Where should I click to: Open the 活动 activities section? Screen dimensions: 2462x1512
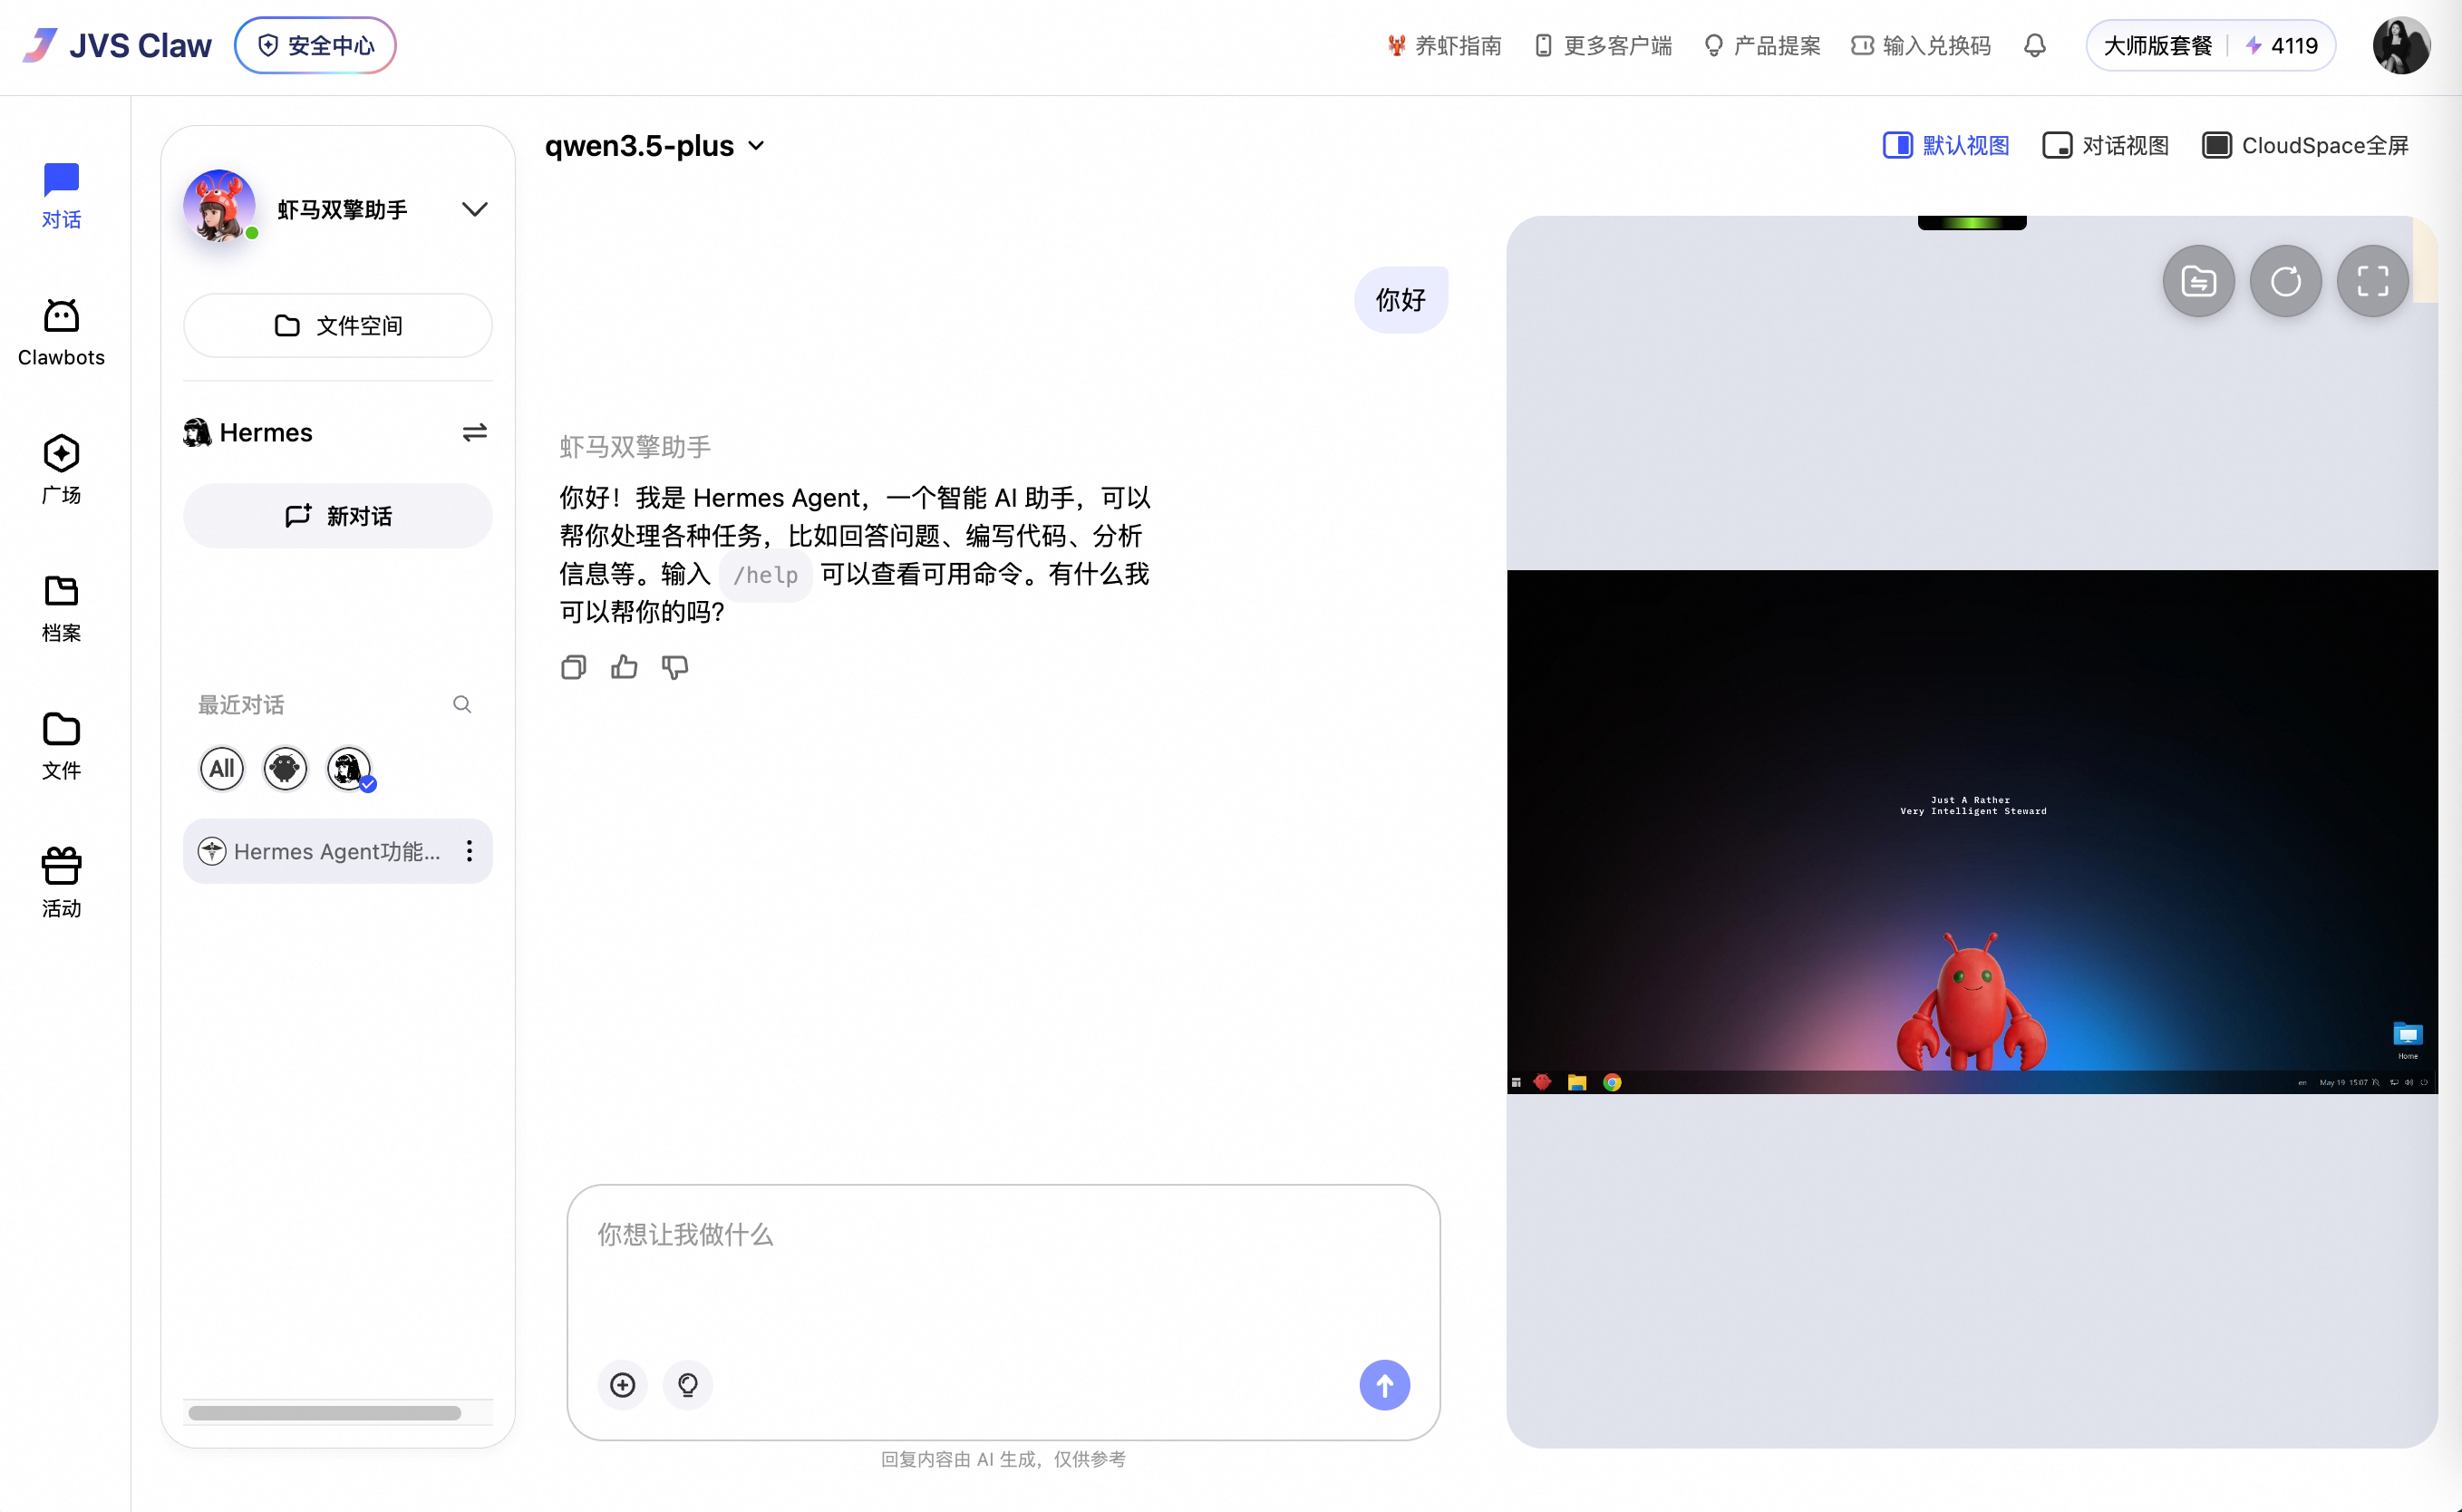61,884
